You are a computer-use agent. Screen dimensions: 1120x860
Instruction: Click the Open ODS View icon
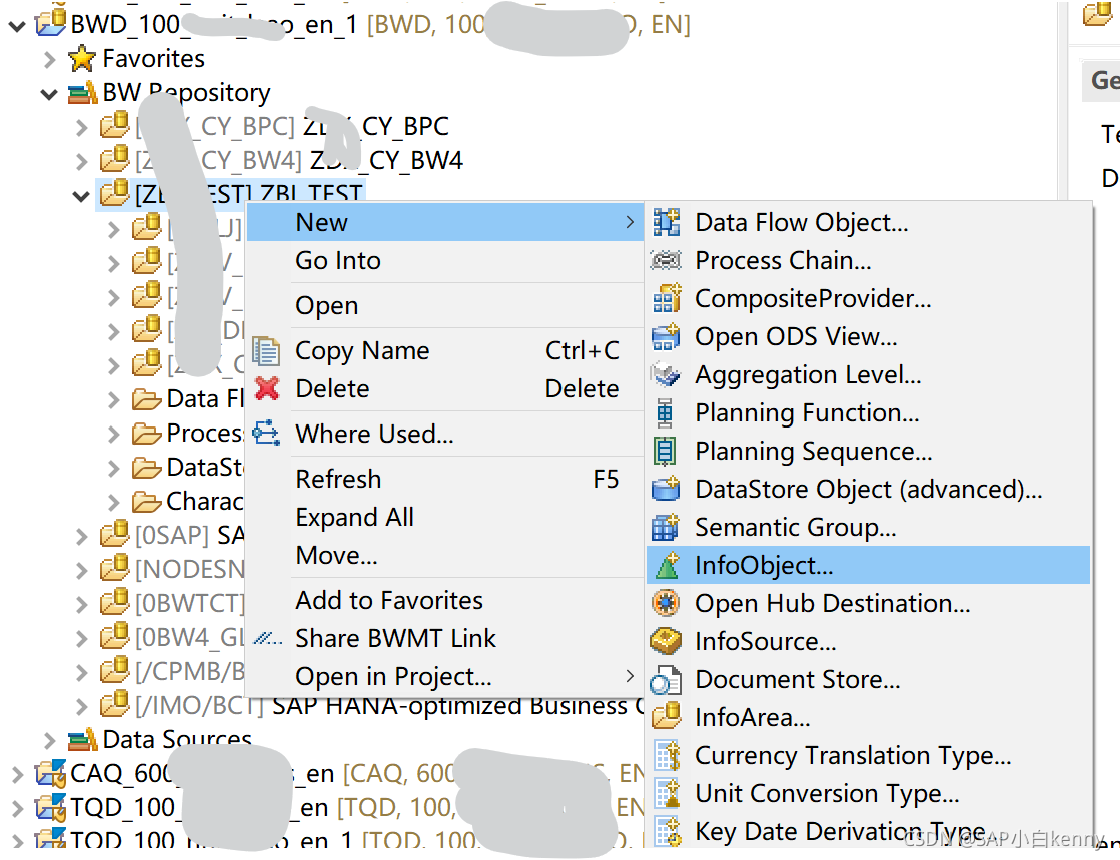click(666, 336)
